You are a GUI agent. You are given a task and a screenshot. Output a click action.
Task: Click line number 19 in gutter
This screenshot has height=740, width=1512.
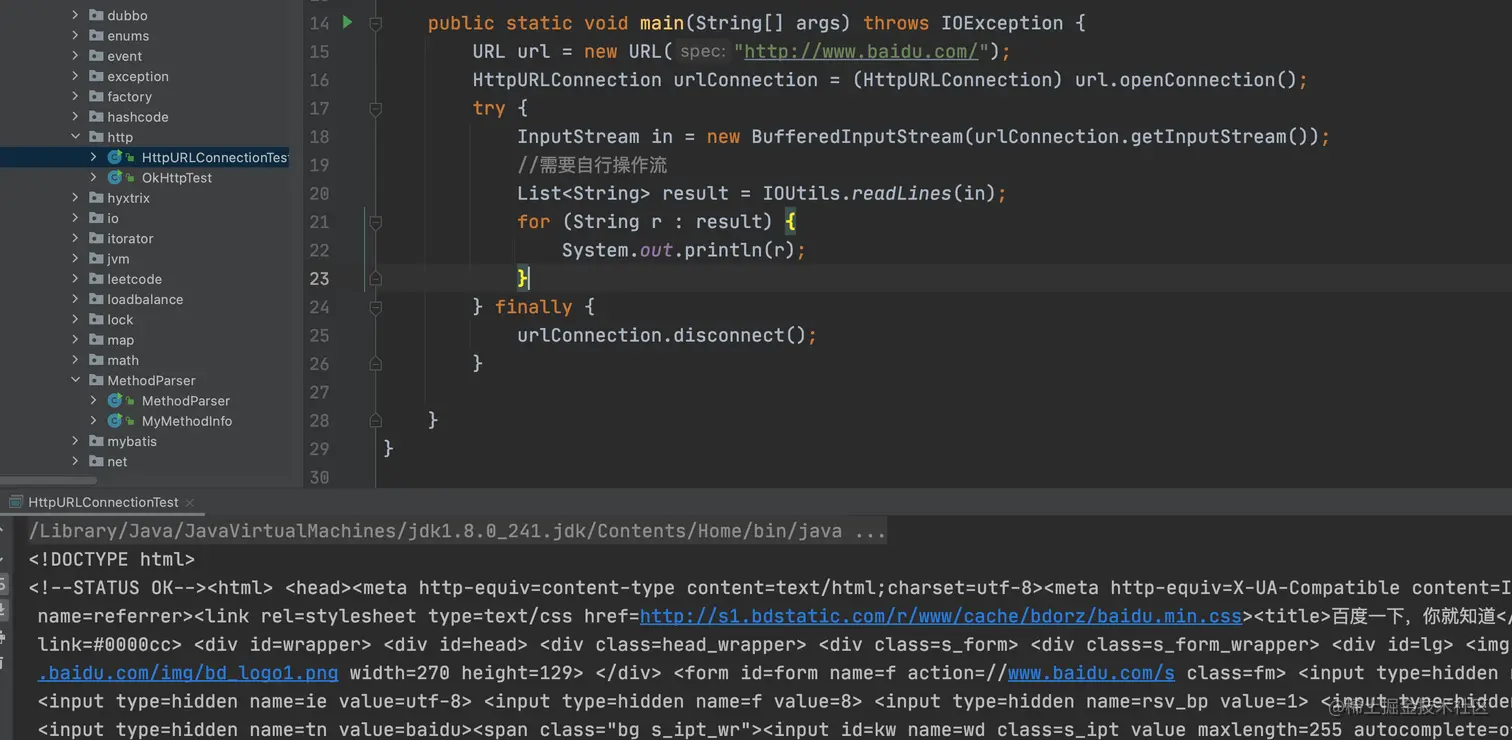pyautogui.click(x=319, y=165)
